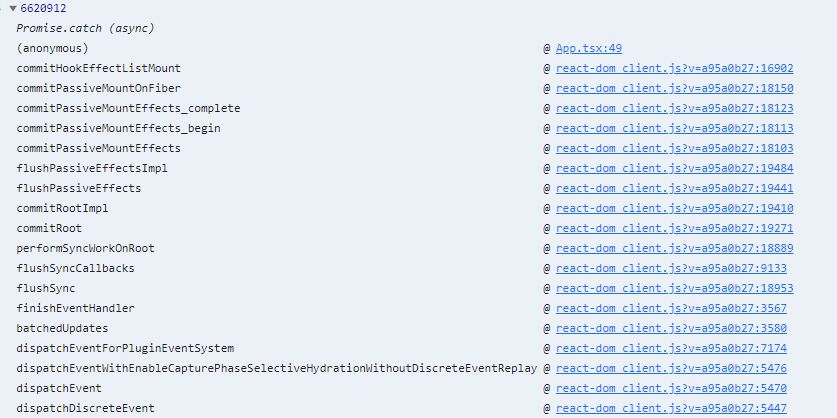
Task: Click the '(anonymous)' stack frame
Action: pos(52,49)
